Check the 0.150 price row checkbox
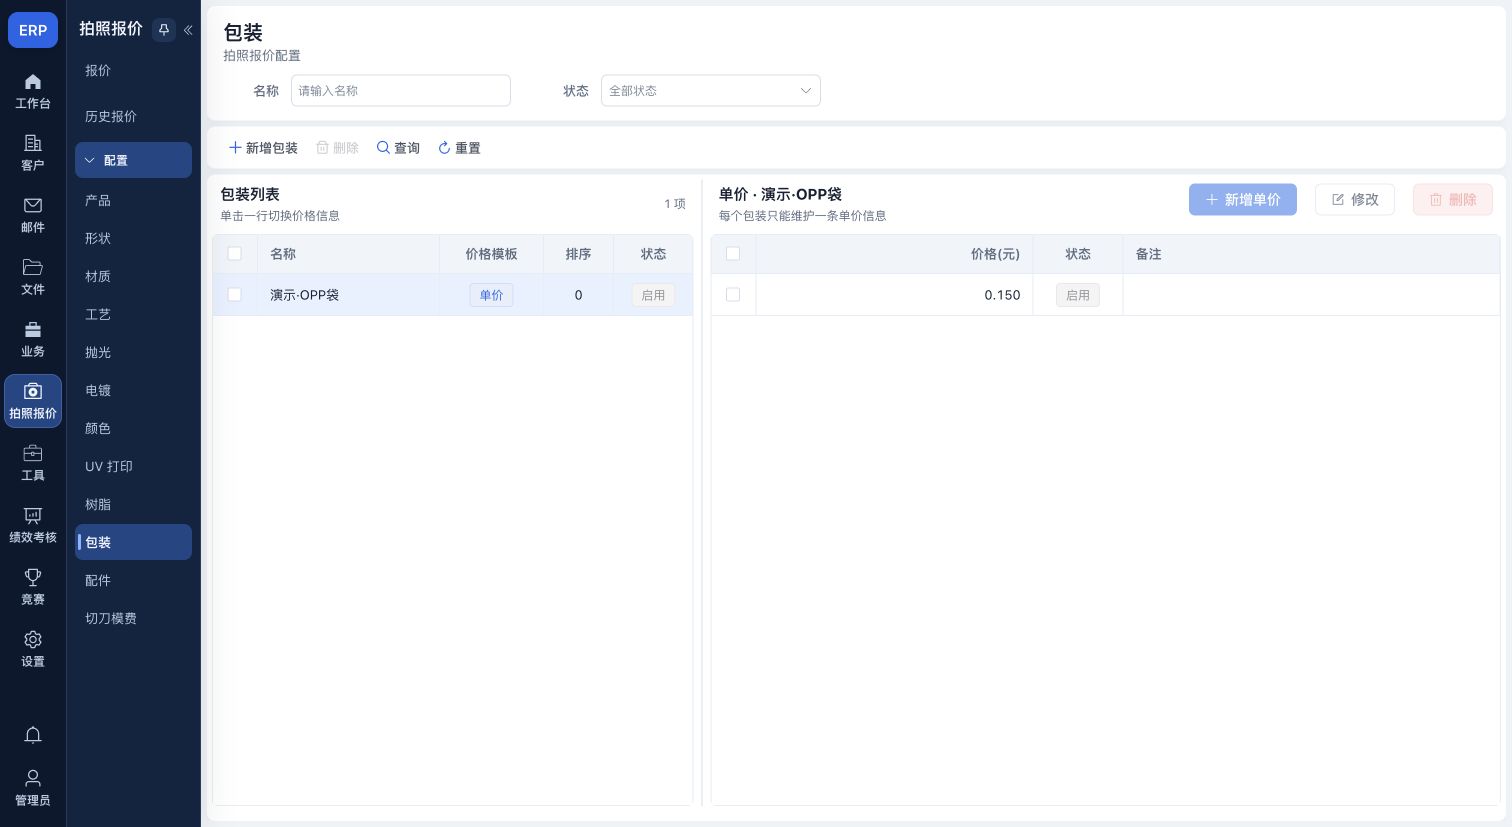Image resolution: width=1512 pixels, height=827 pixels. (x=733, y=295)
